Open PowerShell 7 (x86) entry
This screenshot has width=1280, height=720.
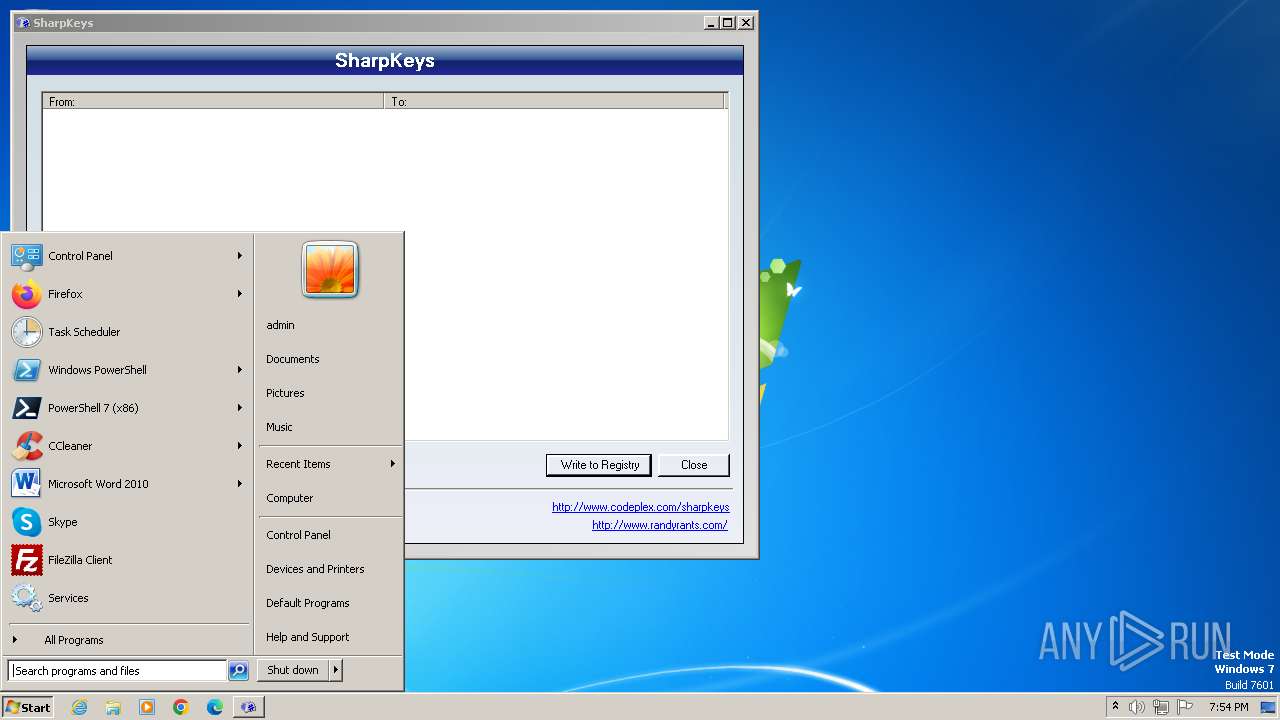click(x=128, y=408)
